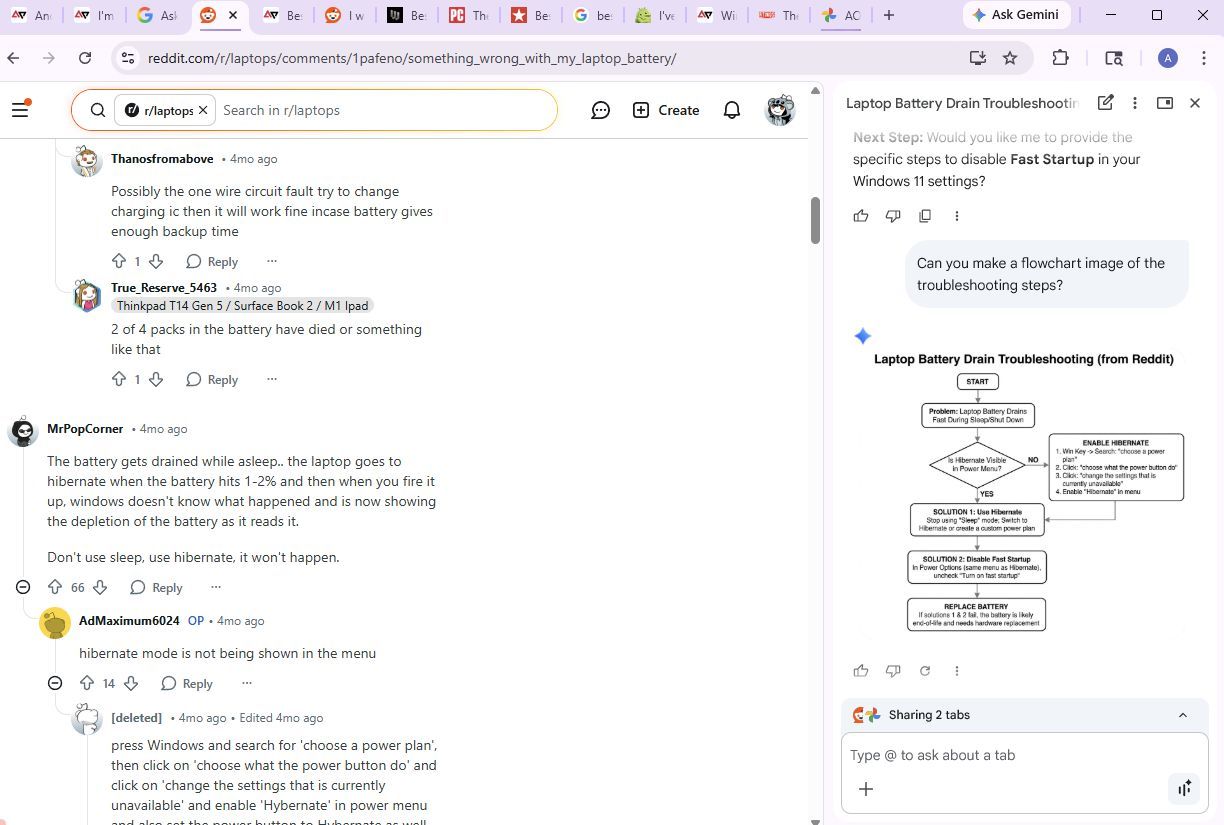View site information icon in address bar
1224x825 pixels.
pyautogui.click(x=127, y=58)
